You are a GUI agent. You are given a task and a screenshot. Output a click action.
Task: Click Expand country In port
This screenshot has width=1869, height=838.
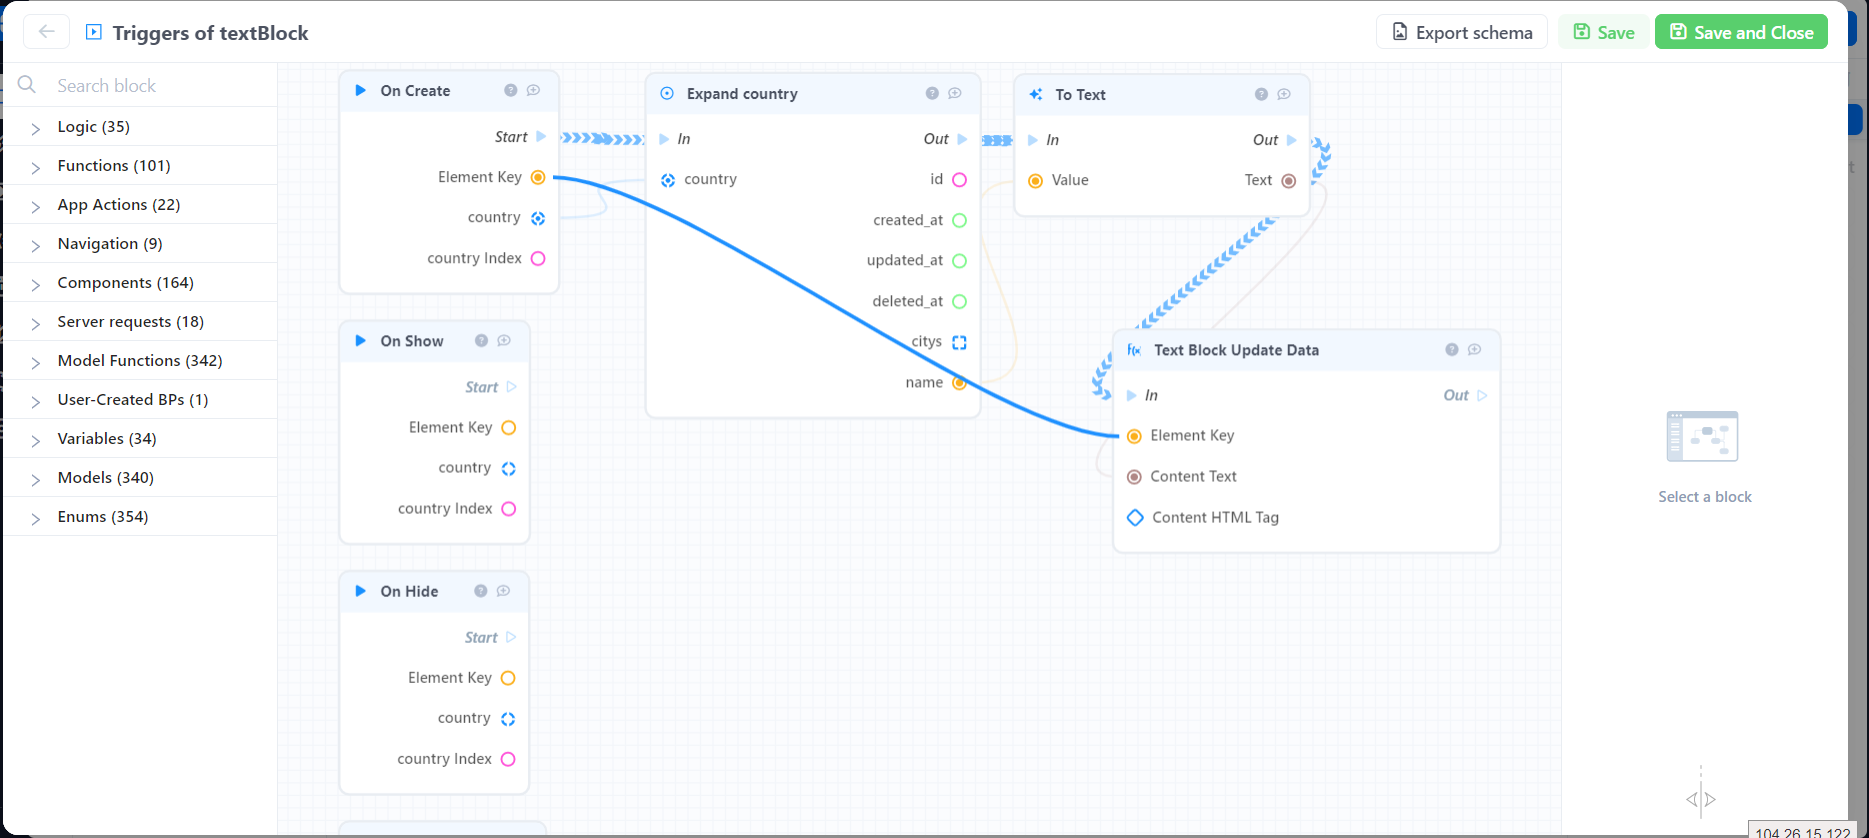click(x=664, y=139)
